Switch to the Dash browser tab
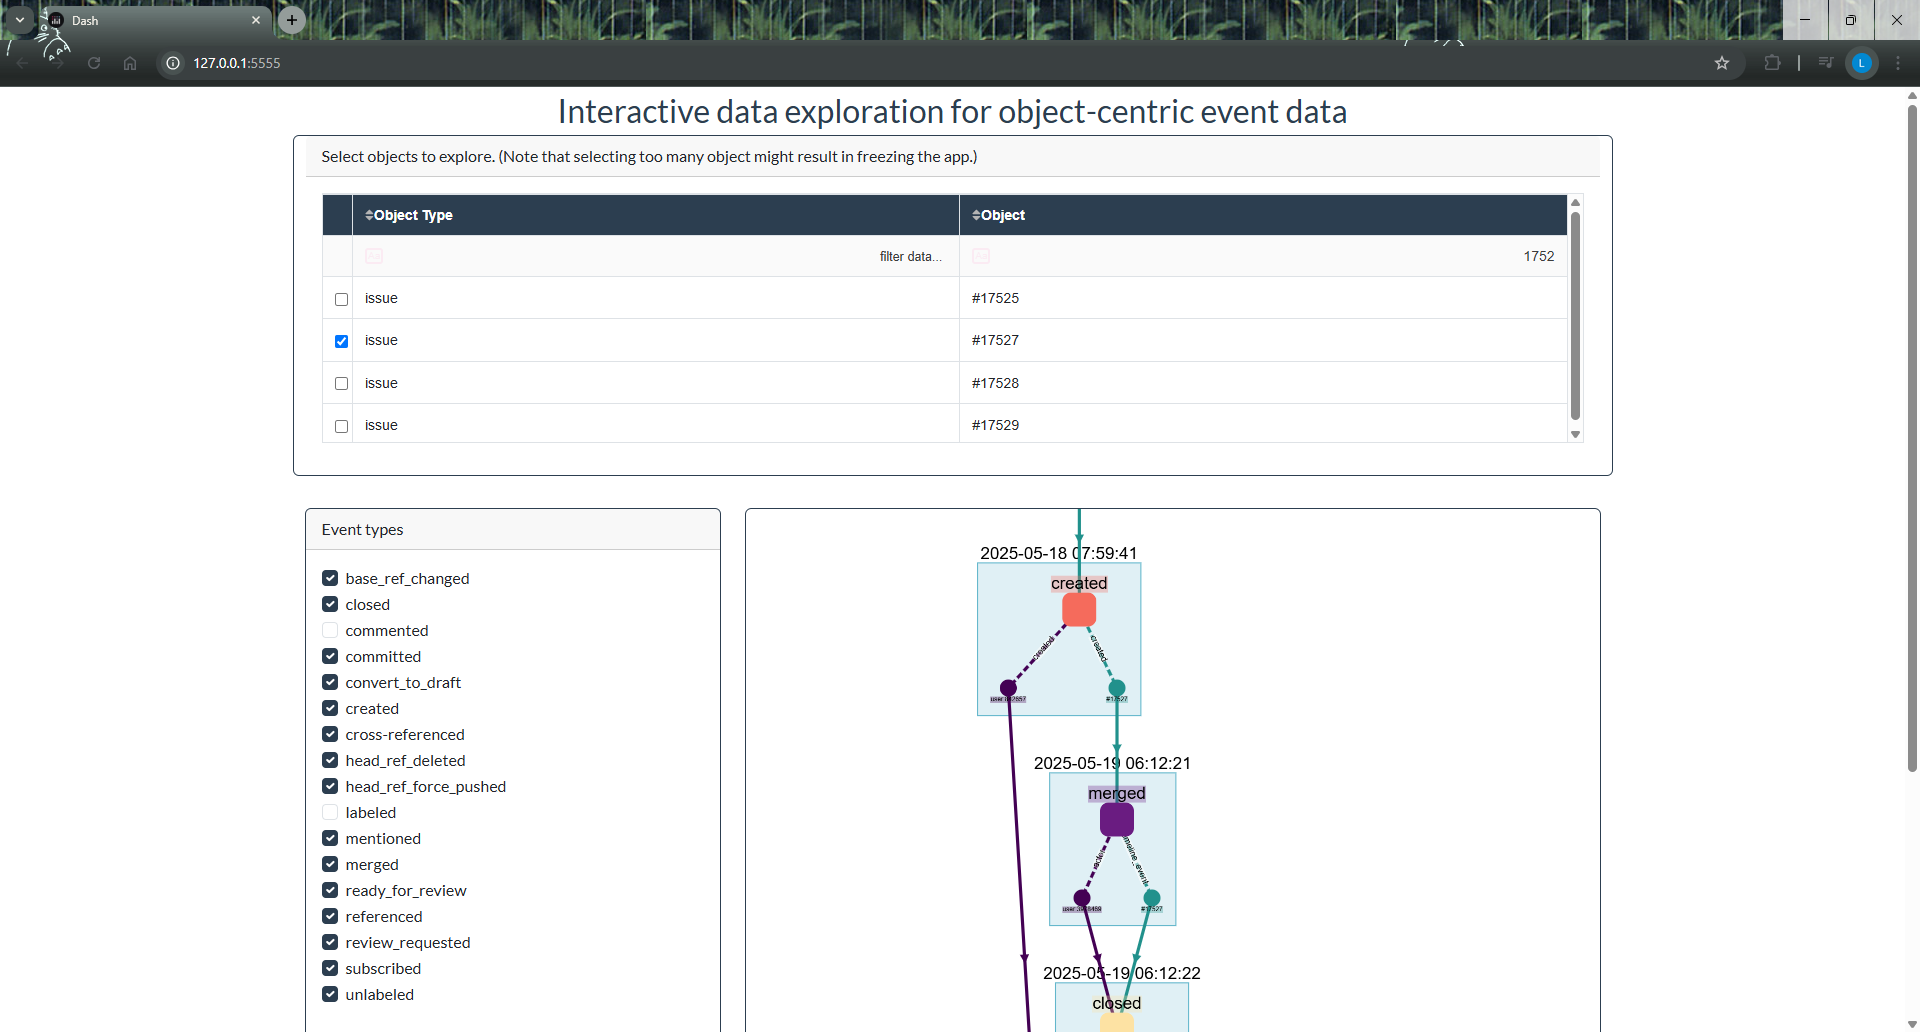 click(x=150, y=20)
